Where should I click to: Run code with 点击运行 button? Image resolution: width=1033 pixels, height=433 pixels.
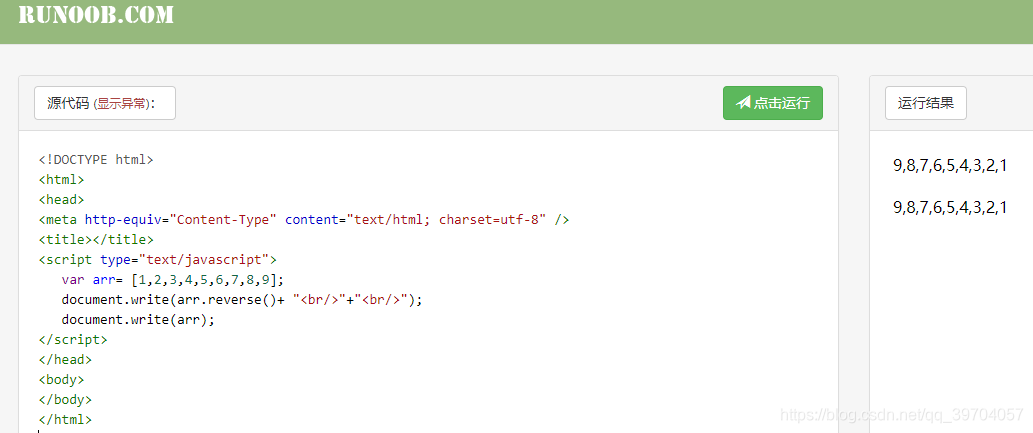tap(773, 103)
